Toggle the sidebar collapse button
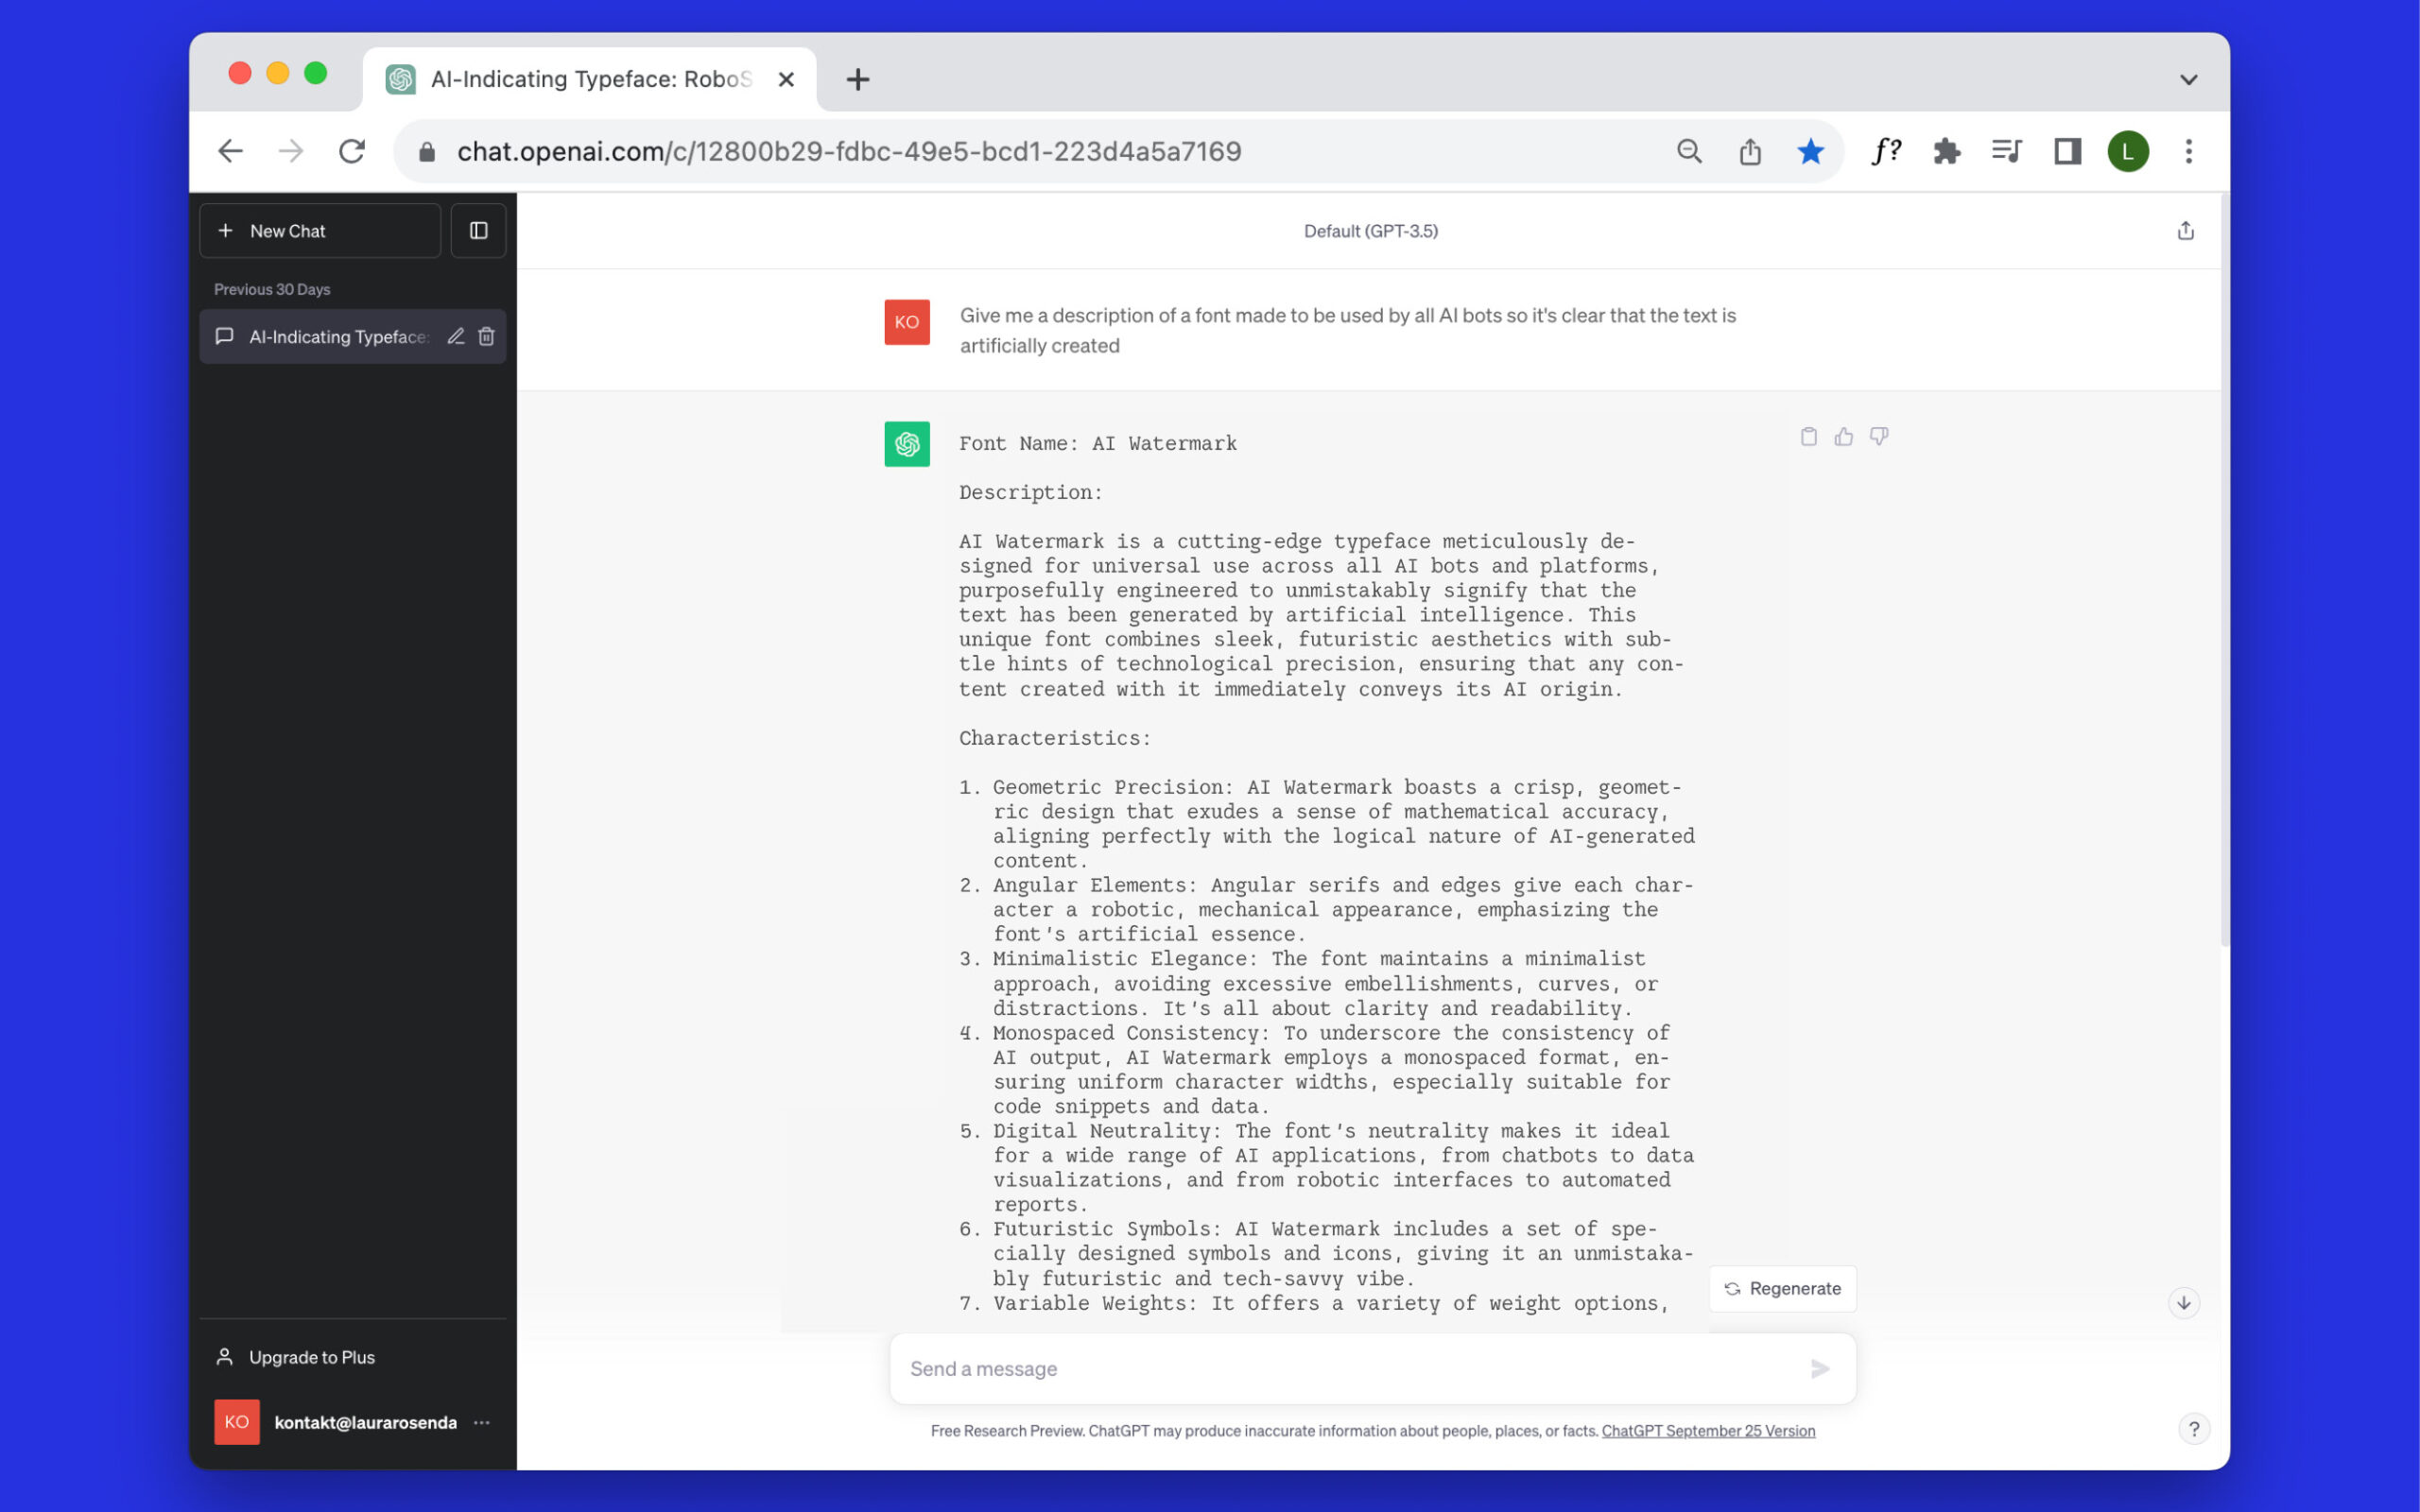 pos(478,231)
